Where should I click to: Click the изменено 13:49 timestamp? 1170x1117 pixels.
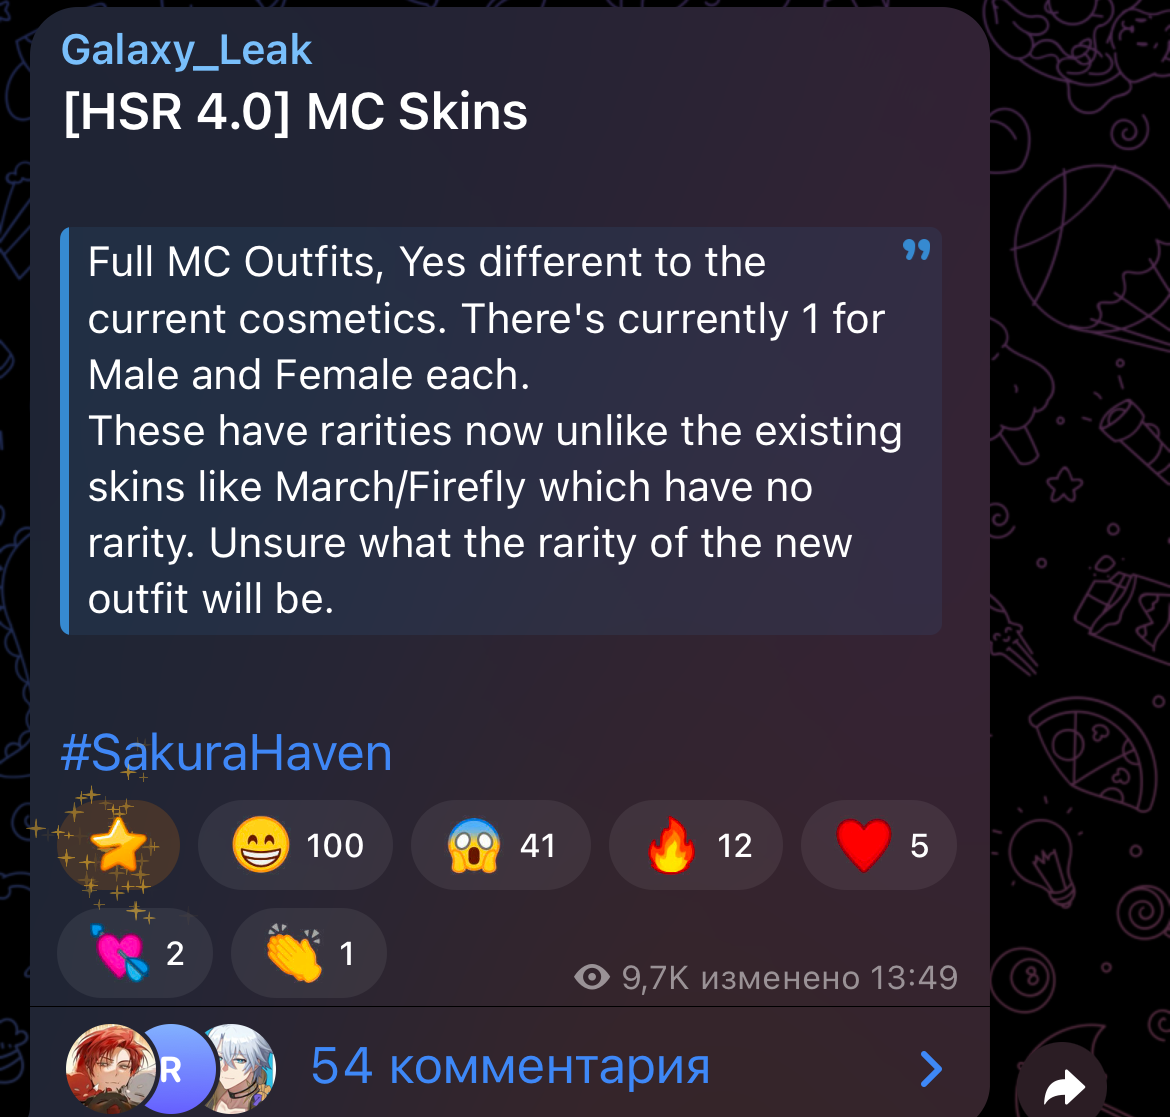pos(829,977)
